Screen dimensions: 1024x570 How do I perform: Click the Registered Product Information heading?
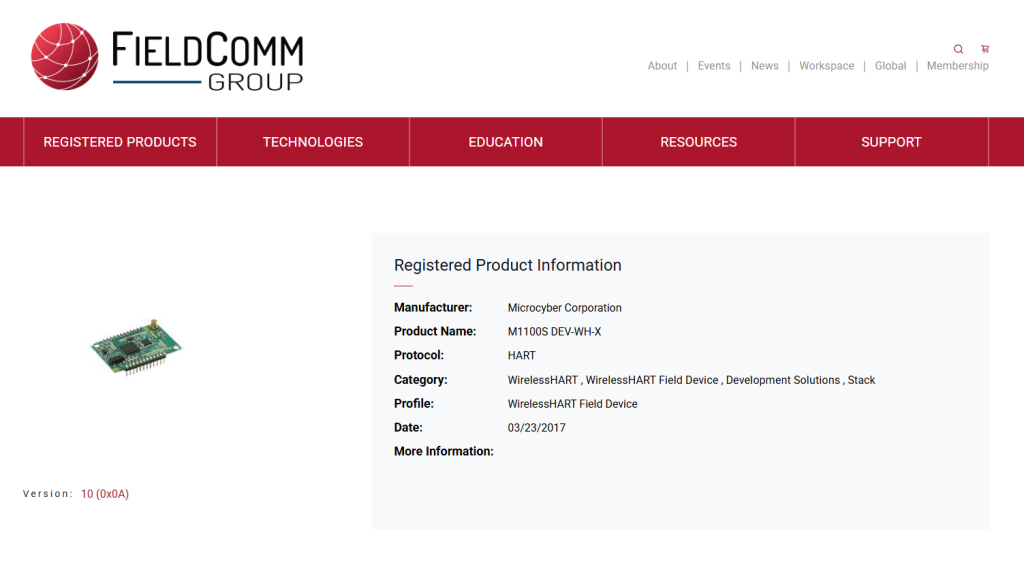tap(508, 266)
